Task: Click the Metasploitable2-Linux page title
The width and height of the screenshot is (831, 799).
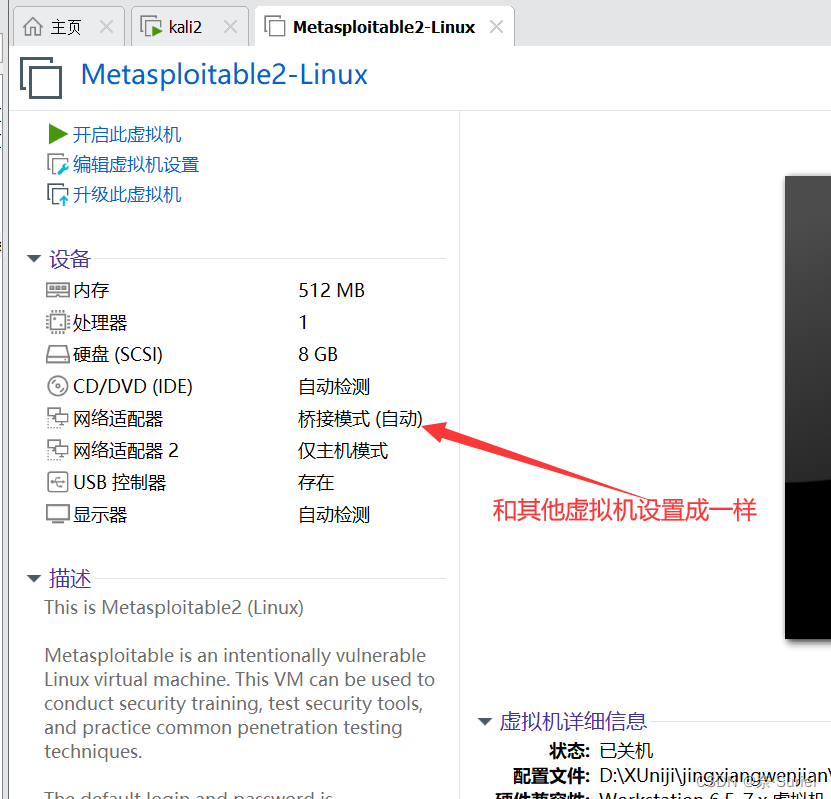Action: pyautogui.click(x=224, y=74)
